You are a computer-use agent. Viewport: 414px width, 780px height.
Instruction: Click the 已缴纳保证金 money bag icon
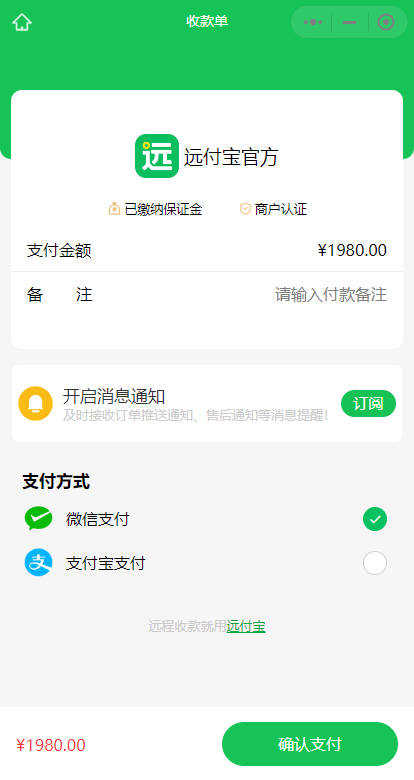click(x=114, y=208)
